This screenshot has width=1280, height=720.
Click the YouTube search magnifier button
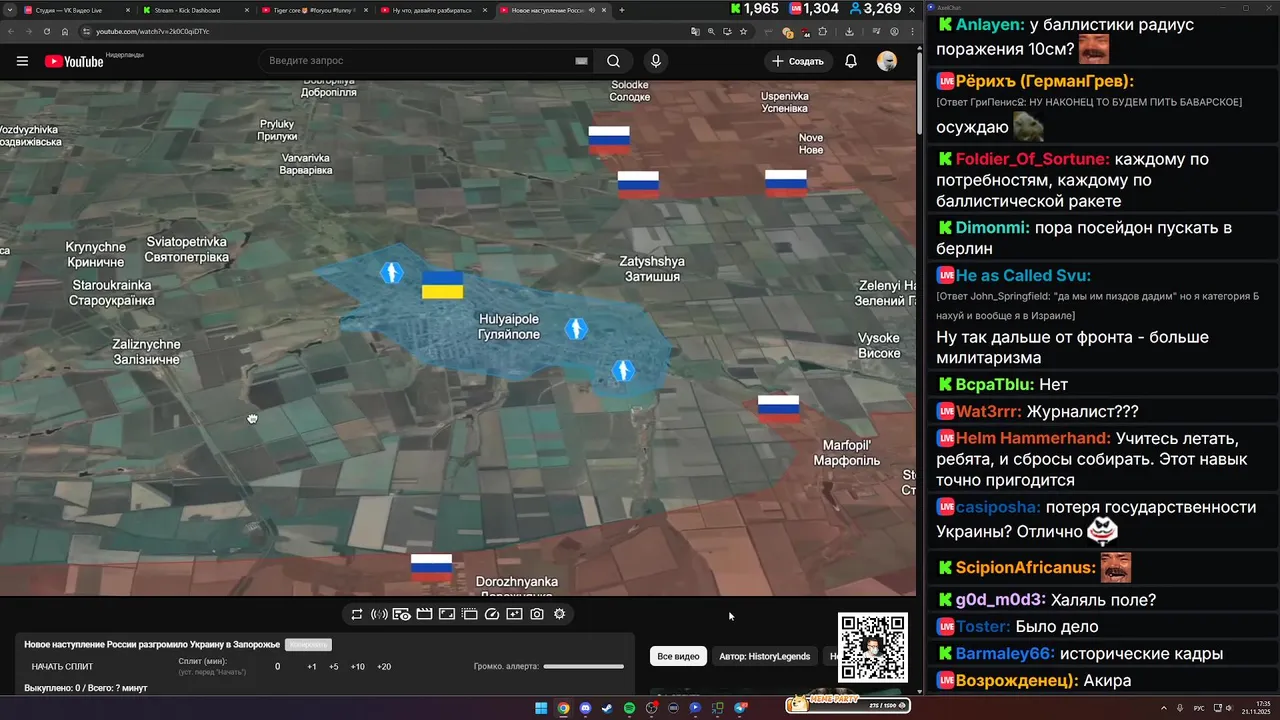613,61
